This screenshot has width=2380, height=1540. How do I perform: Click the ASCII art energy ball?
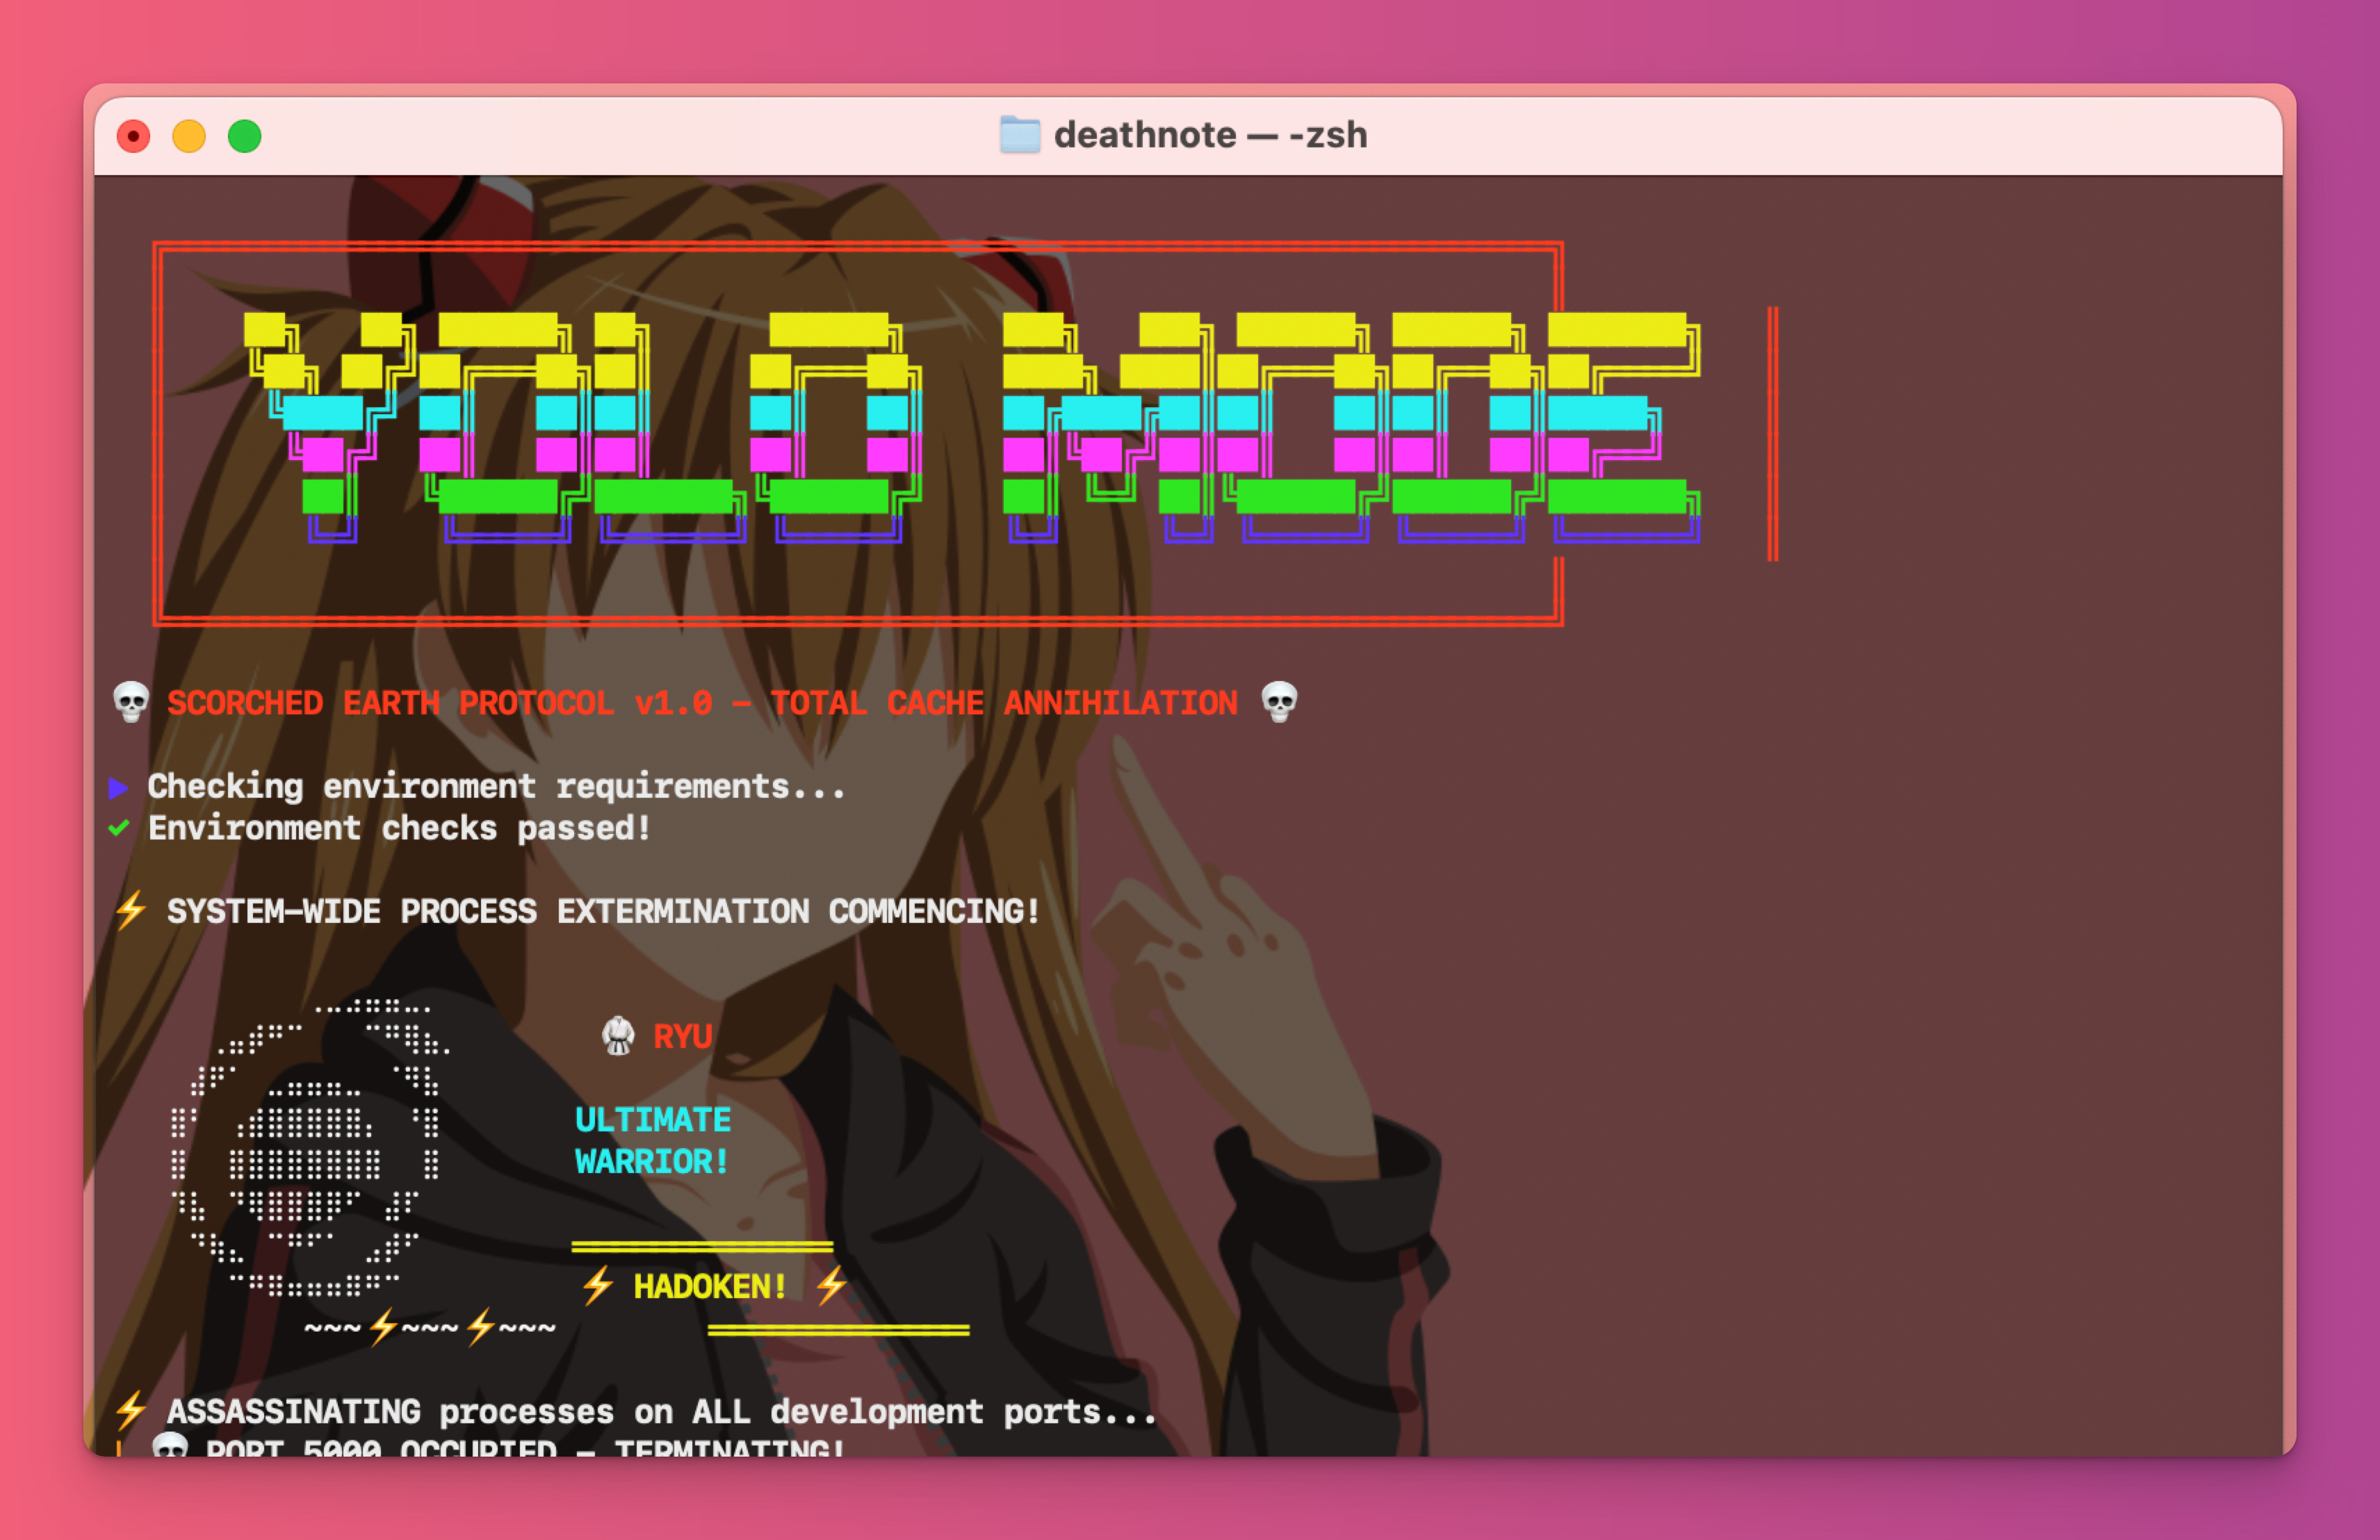pyautogui.click(x=305, y=1146)
